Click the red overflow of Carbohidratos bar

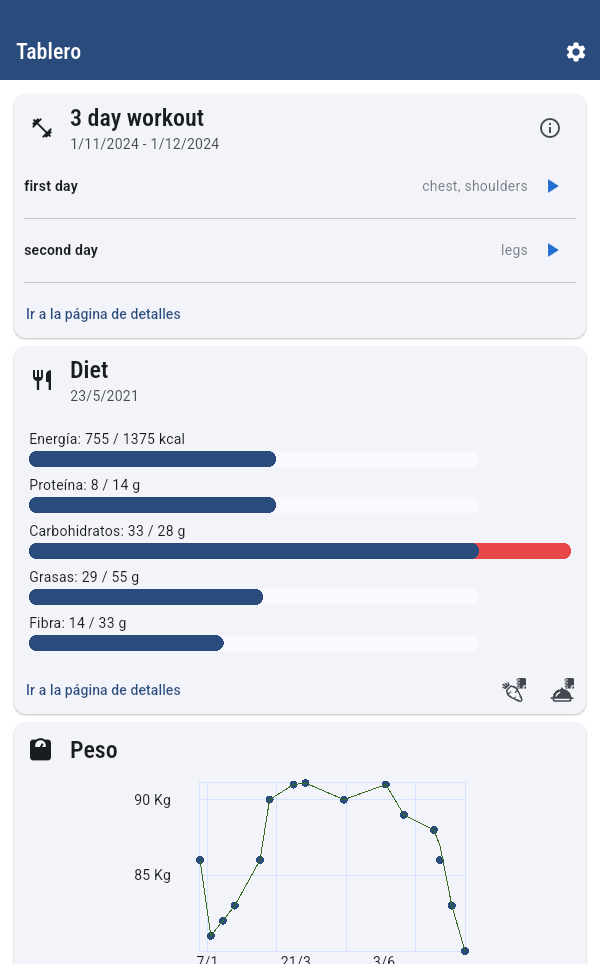click(x=524, y=551)
